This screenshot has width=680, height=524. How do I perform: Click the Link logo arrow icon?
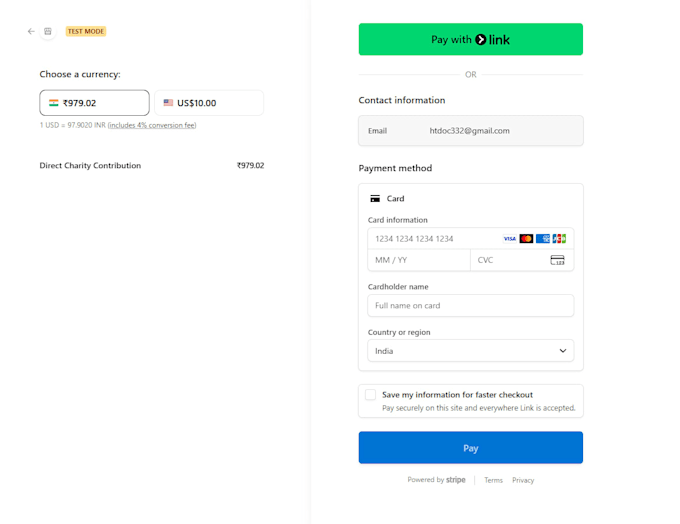pyautogui.click(x=481, y=39)
